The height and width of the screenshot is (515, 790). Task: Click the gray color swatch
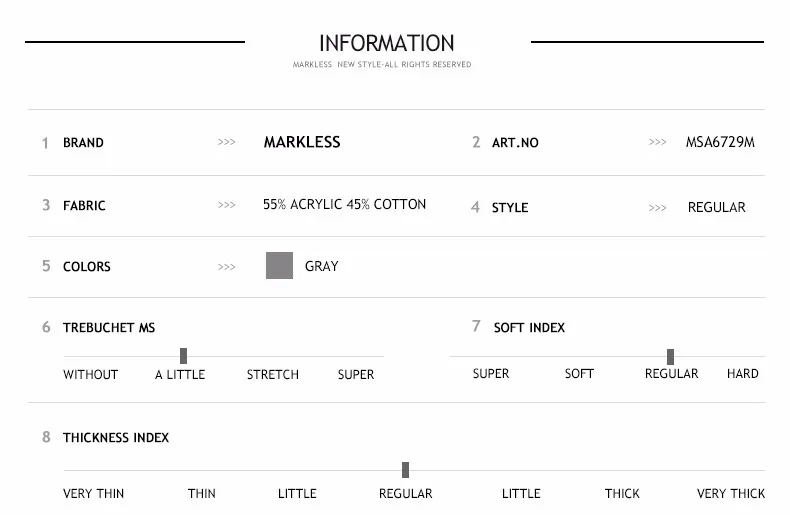point(279,266)
